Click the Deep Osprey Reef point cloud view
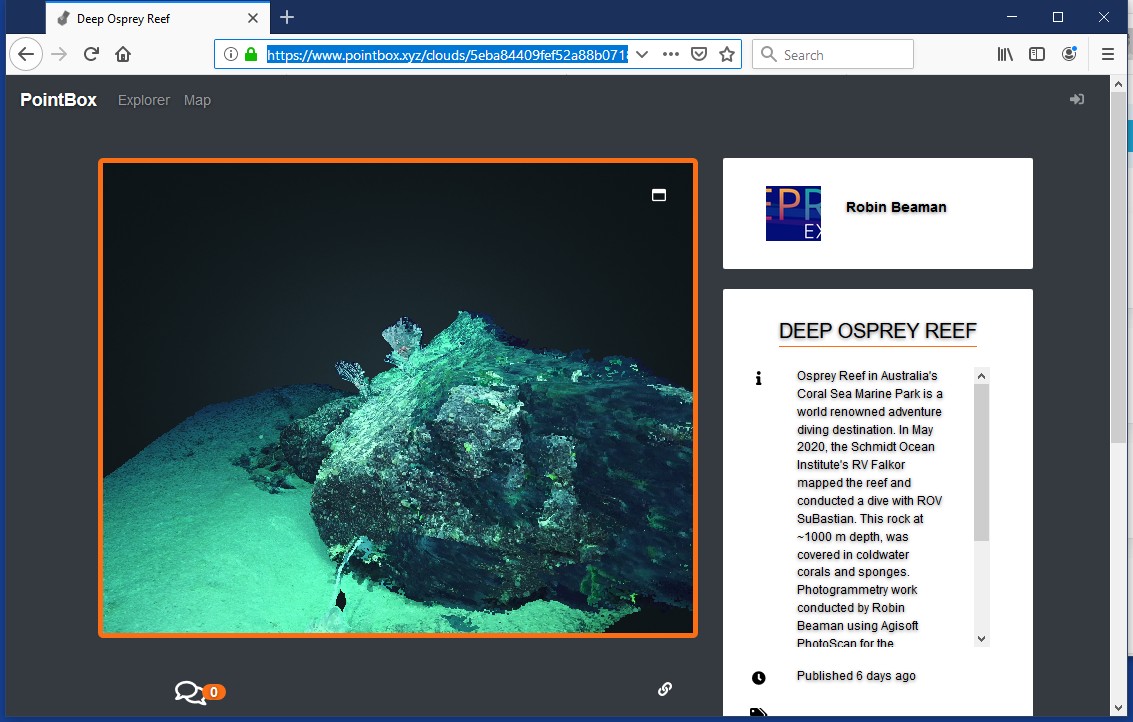1133x722 pixels. 398,397
